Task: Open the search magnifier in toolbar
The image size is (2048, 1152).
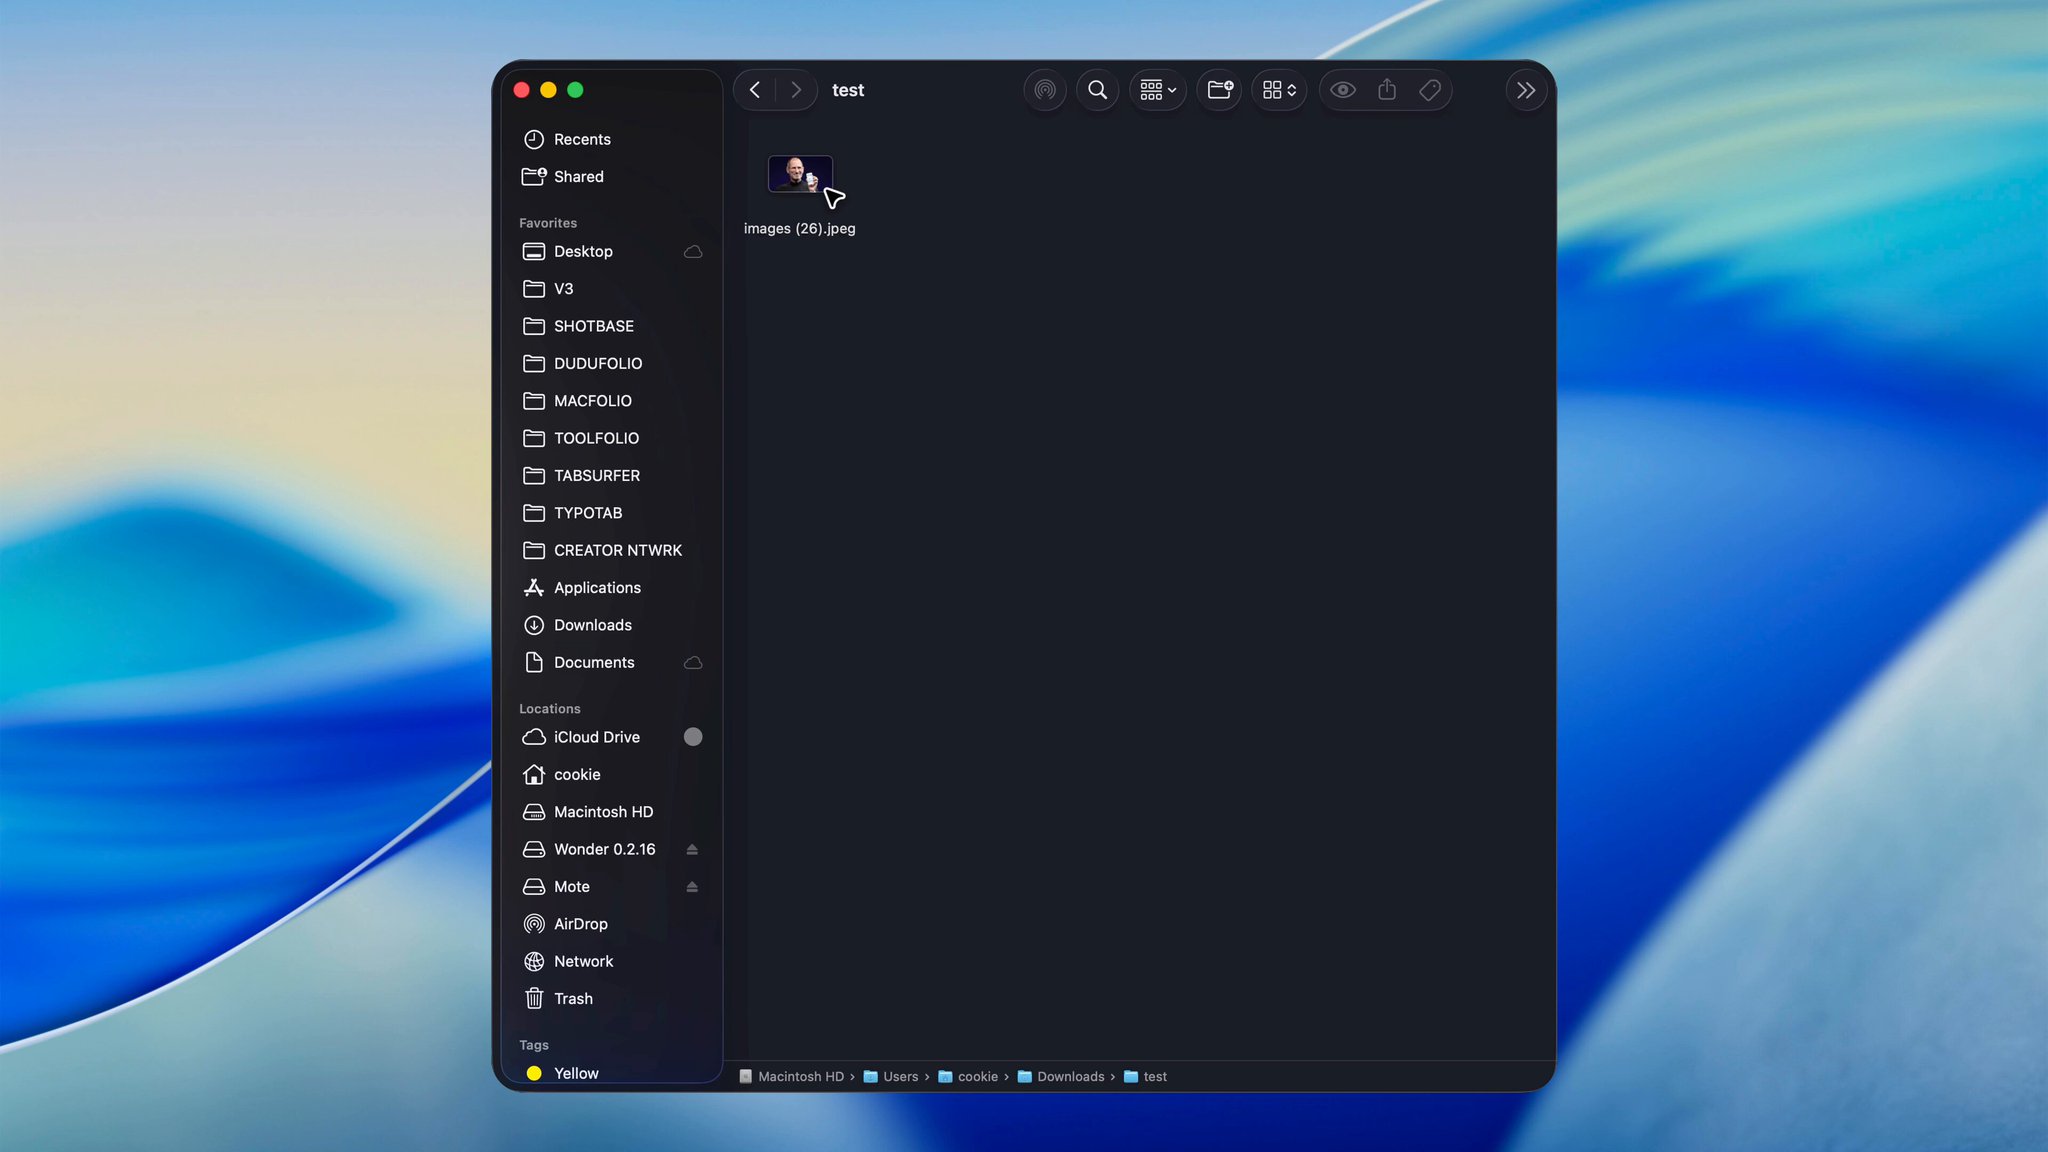Action: tap(1097, 90)
